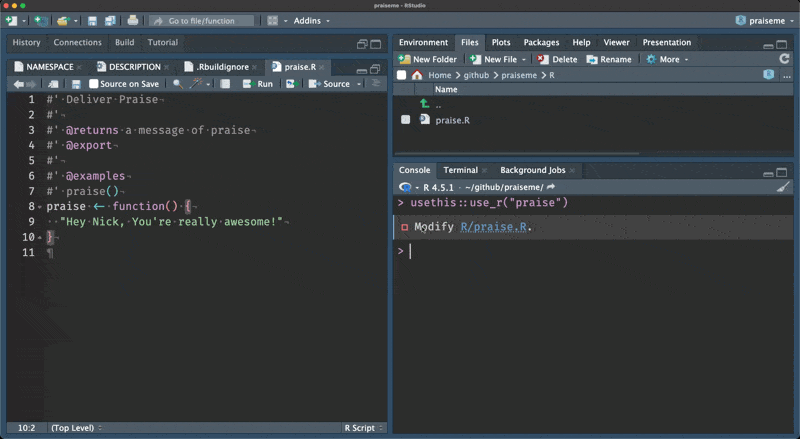Click the find/replace magnifier icon
This screenshot has width=800, height=439.
coord(178,84)
